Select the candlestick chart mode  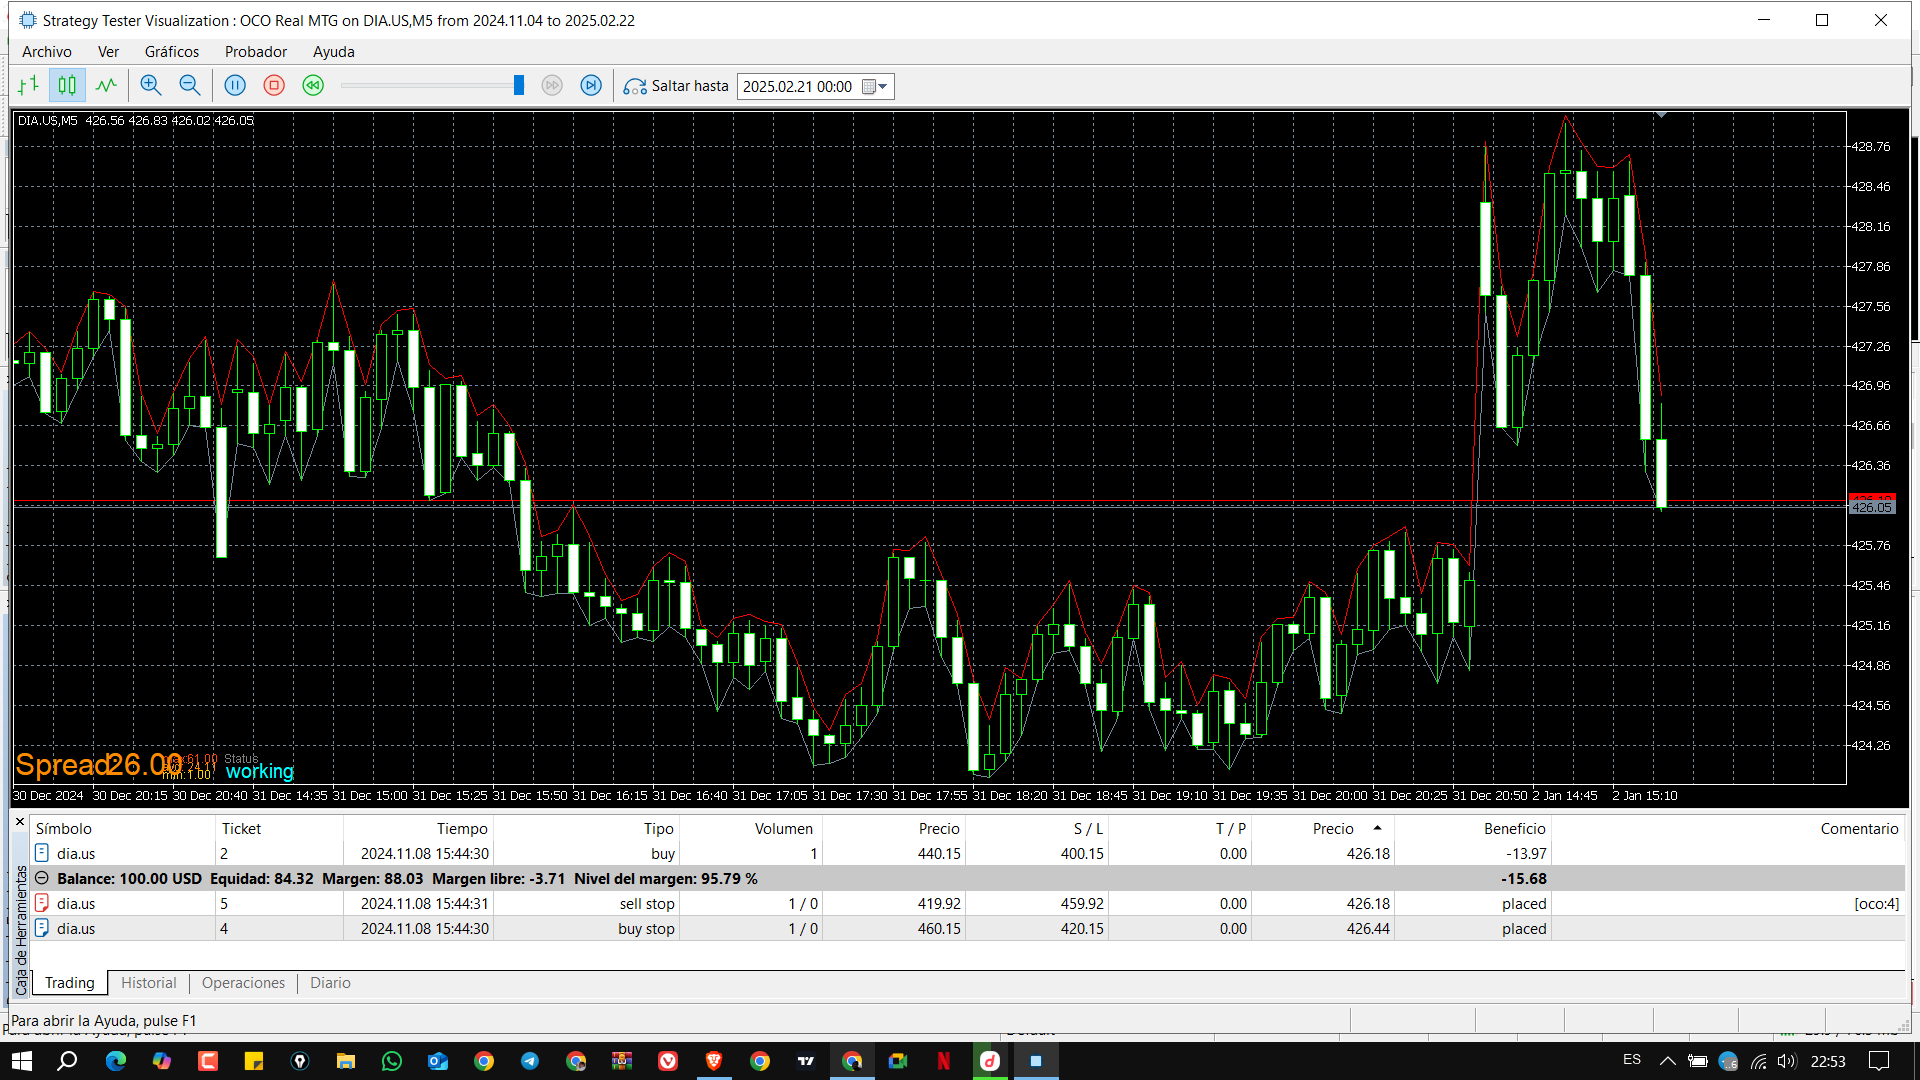pos(67,86)
